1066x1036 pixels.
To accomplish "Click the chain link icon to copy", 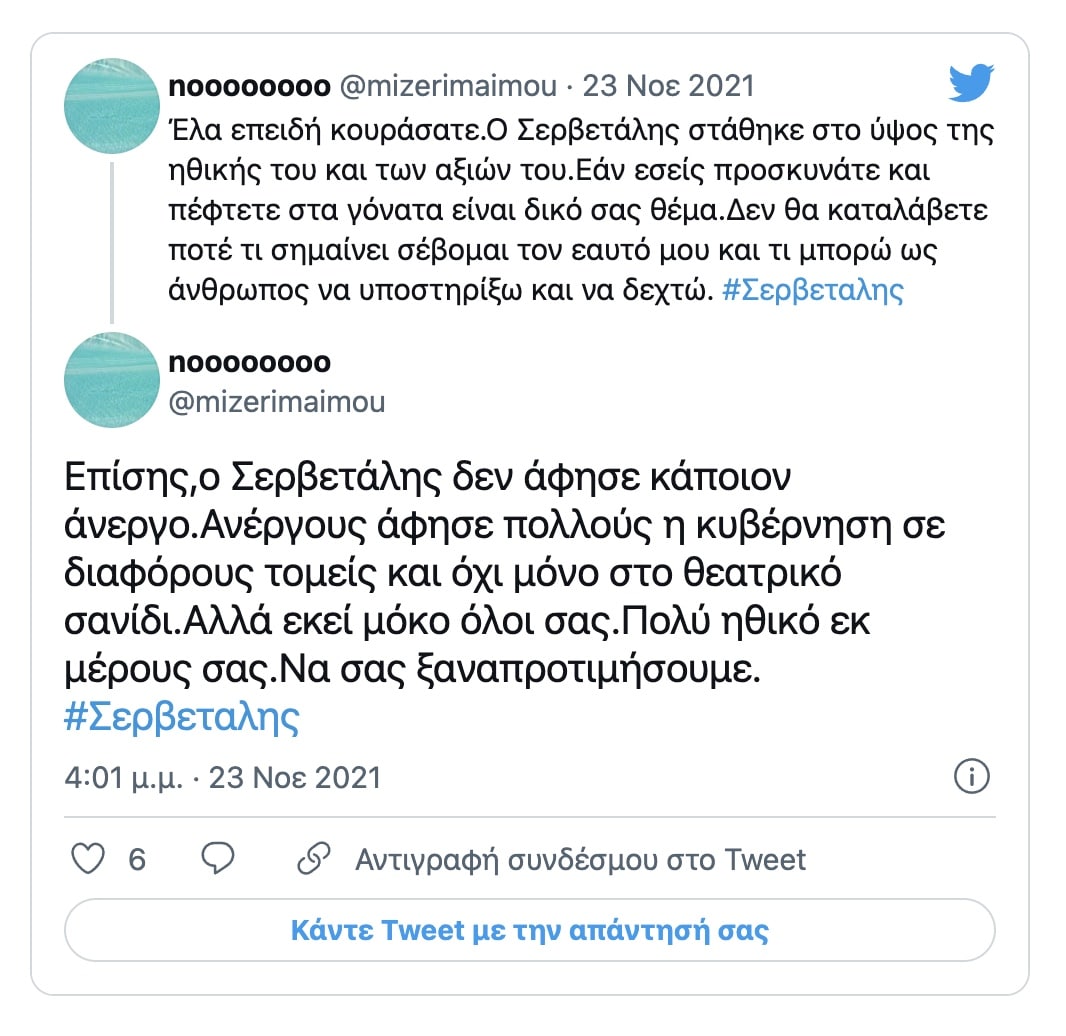I will [x=318, y=858].
